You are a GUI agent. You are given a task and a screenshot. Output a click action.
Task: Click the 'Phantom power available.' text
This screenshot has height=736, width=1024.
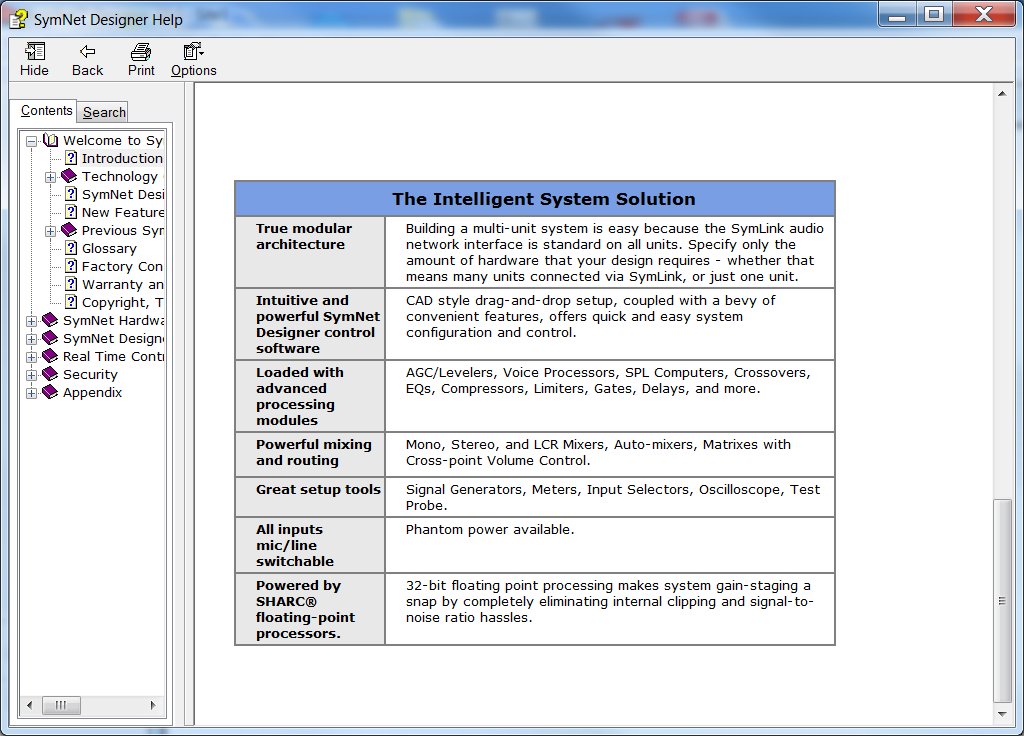point(490,530)
